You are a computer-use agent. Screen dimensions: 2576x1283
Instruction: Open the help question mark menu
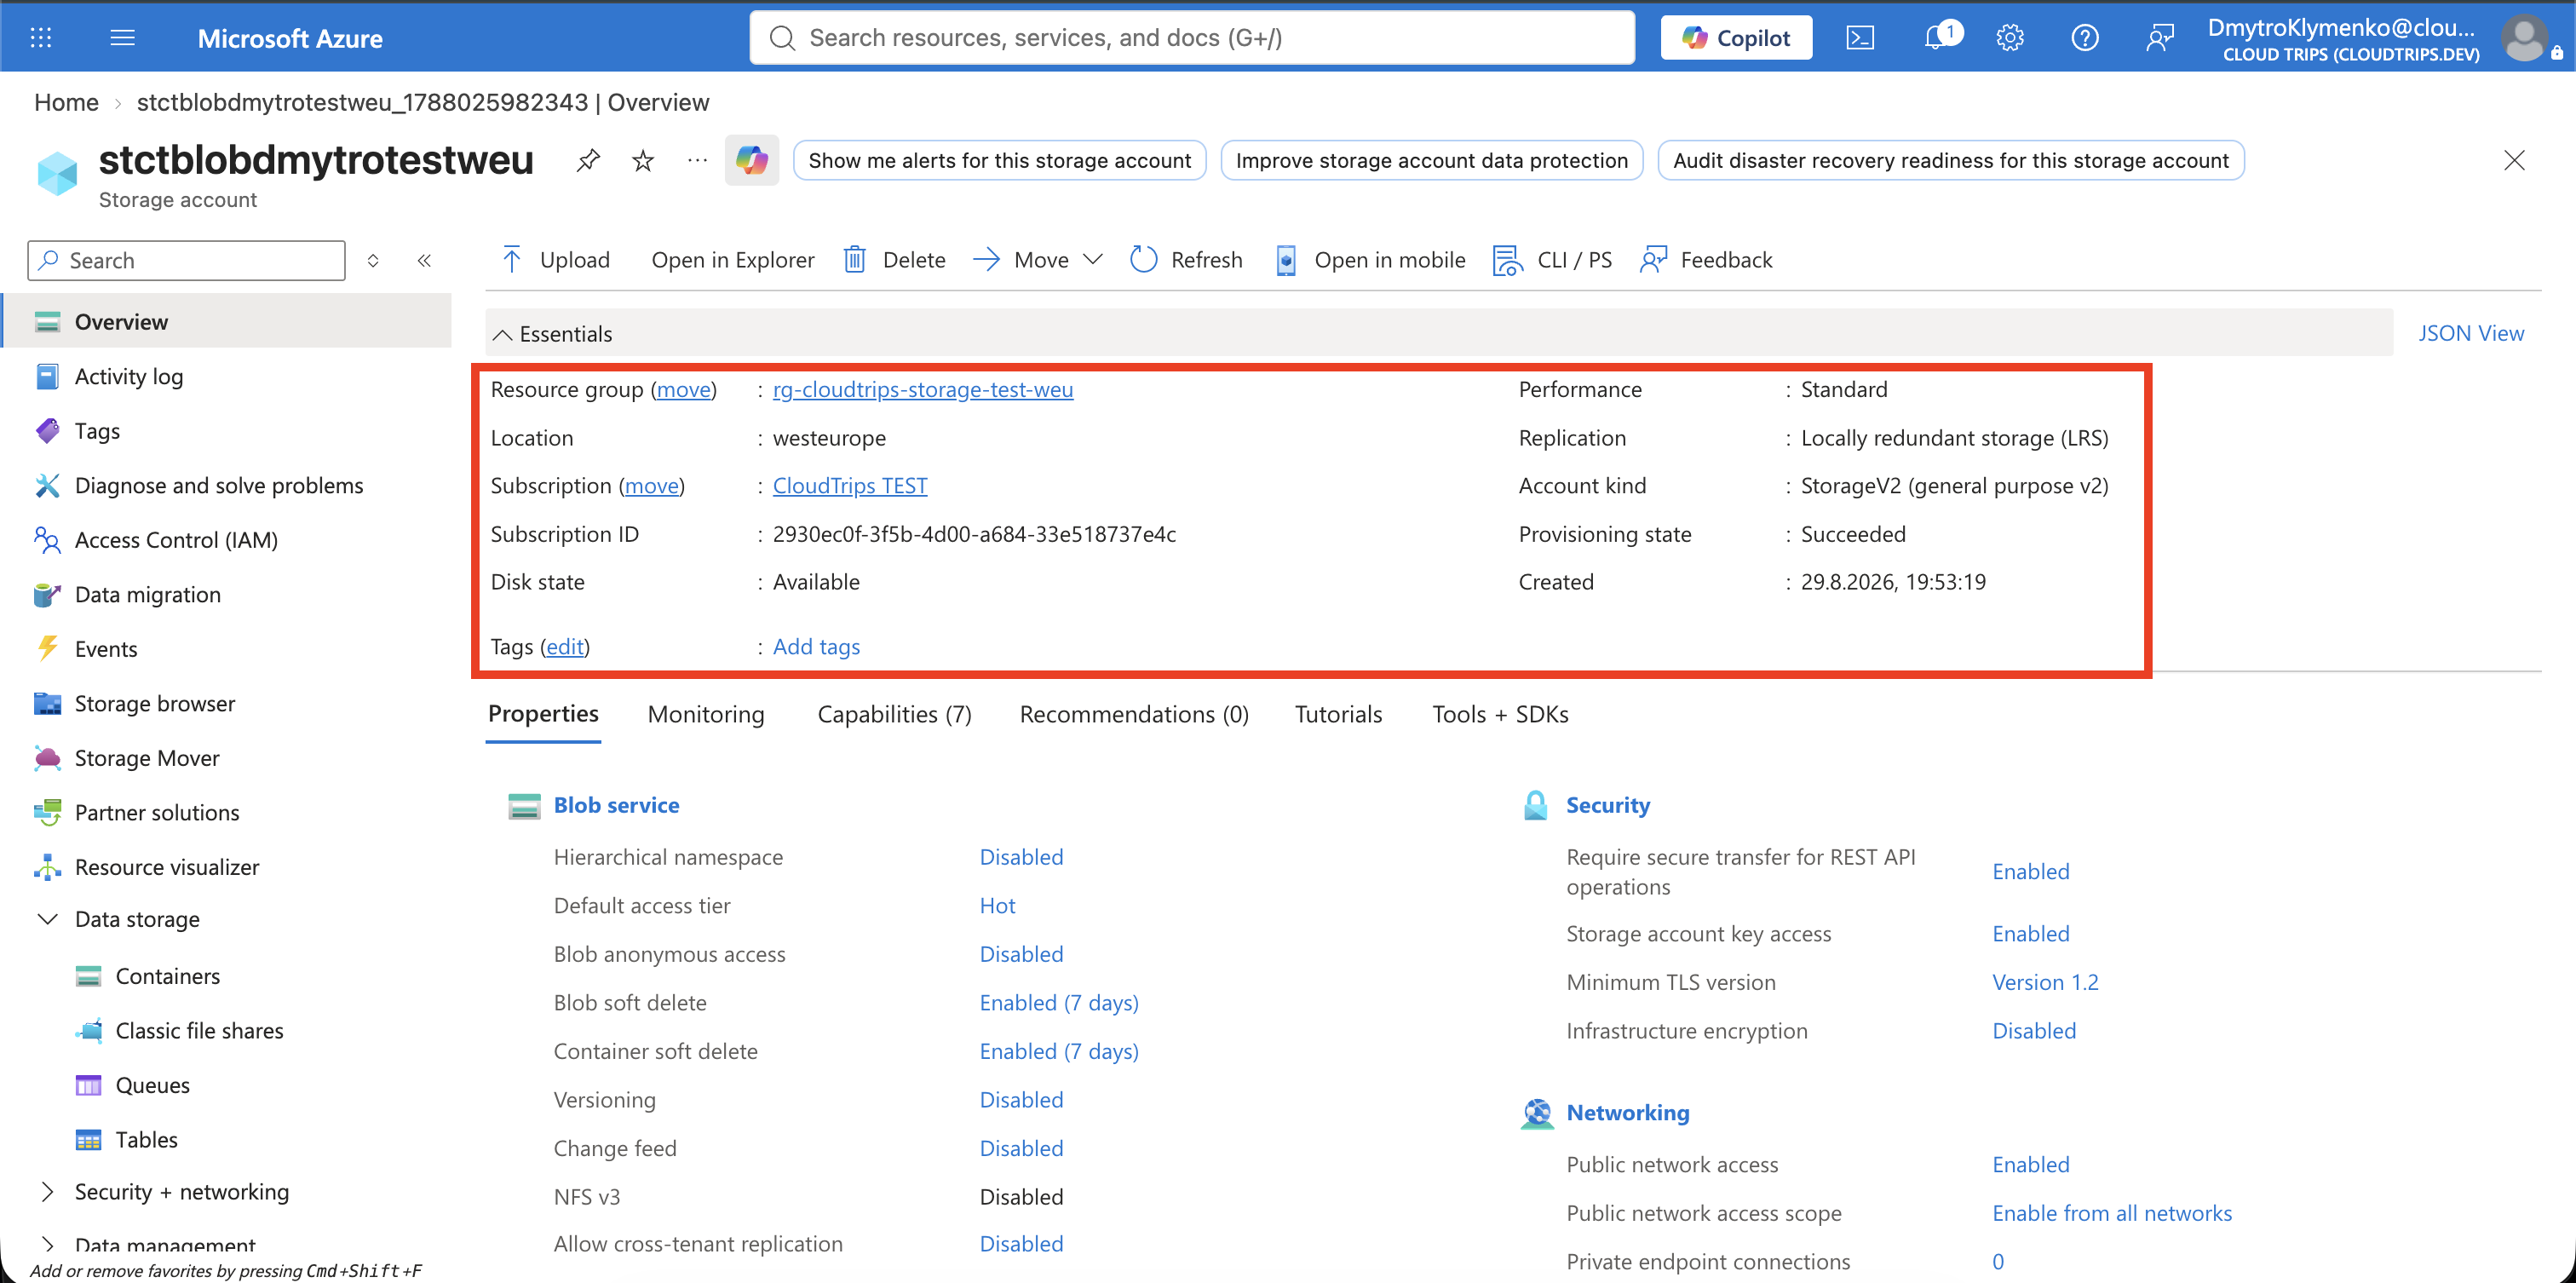2085,38
